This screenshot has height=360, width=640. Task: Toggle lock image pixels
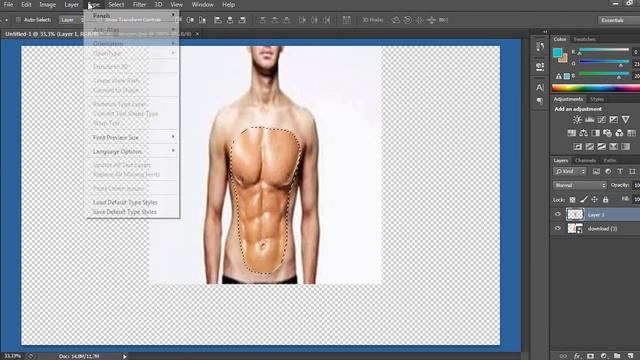tap(584, 200)
